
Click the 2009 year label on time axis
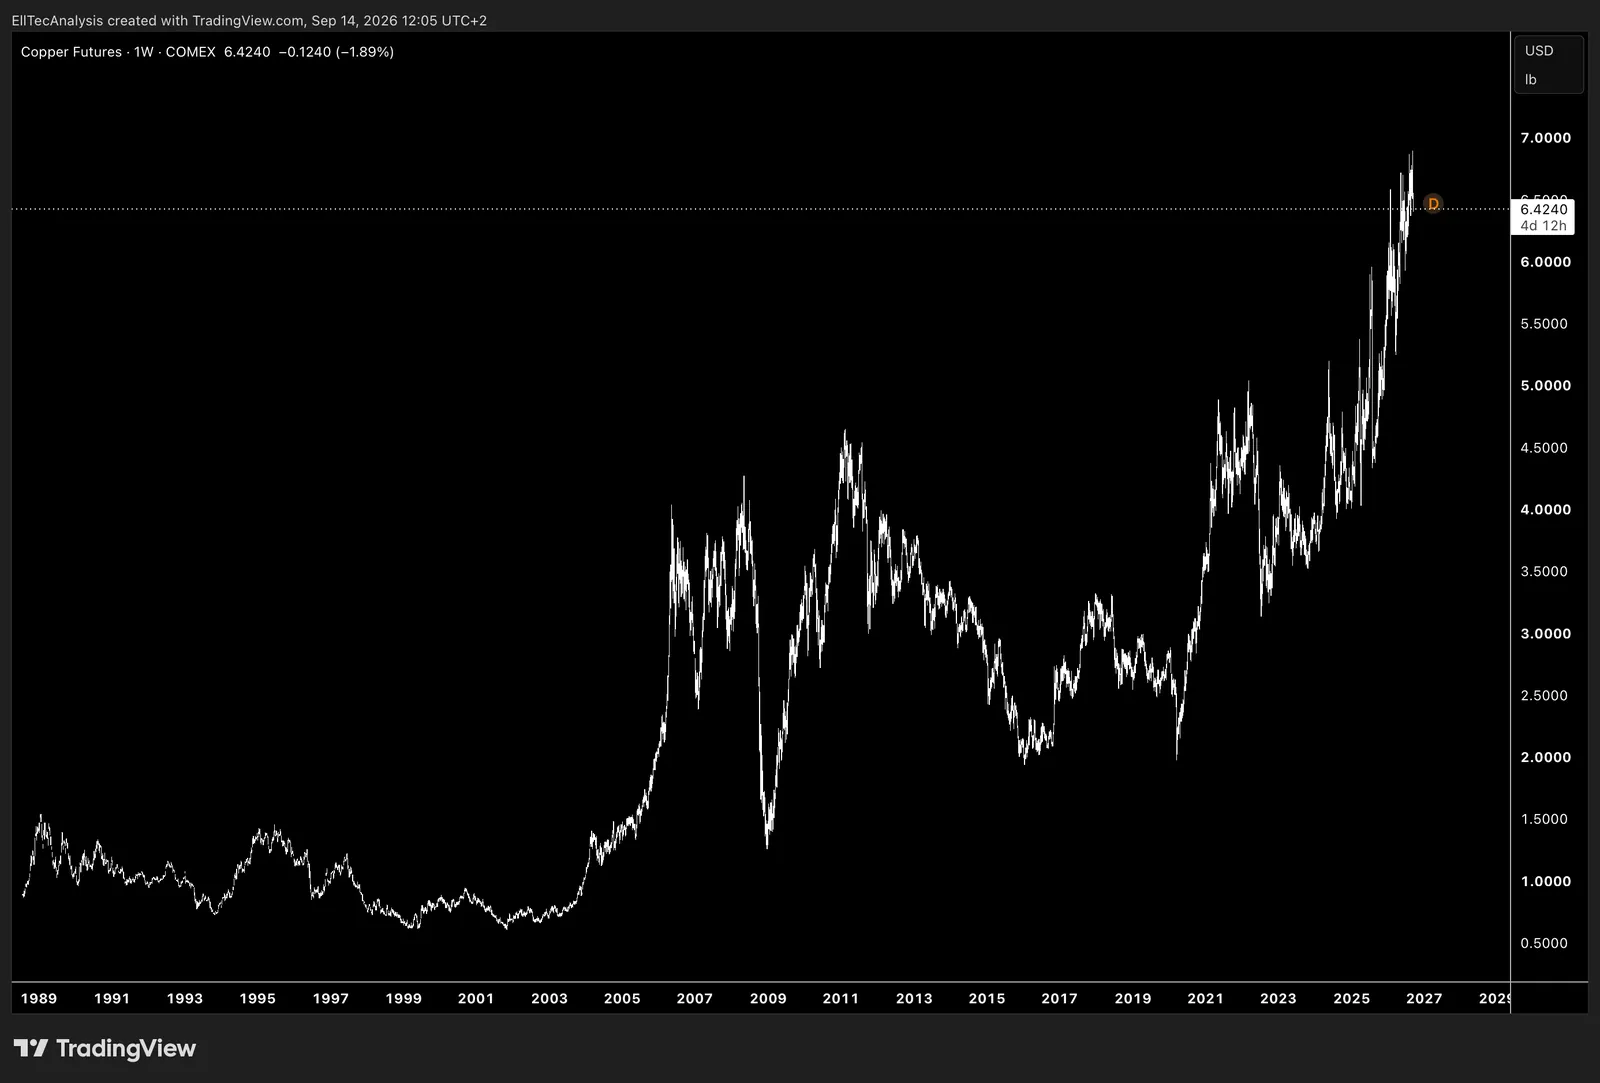click(x=768, y=998)
